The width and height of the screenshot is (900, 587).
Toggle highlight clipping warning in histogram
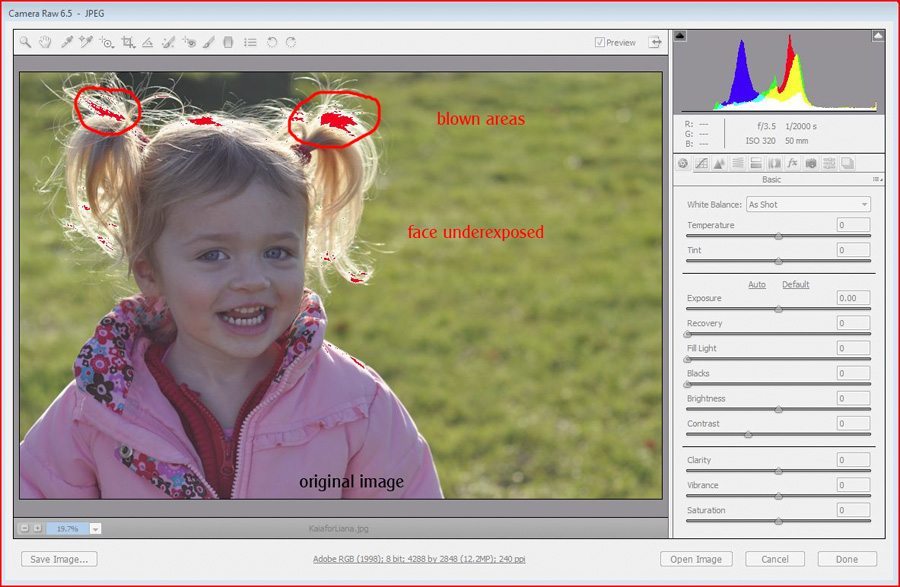pyautogui.click(x=878, y=35)
